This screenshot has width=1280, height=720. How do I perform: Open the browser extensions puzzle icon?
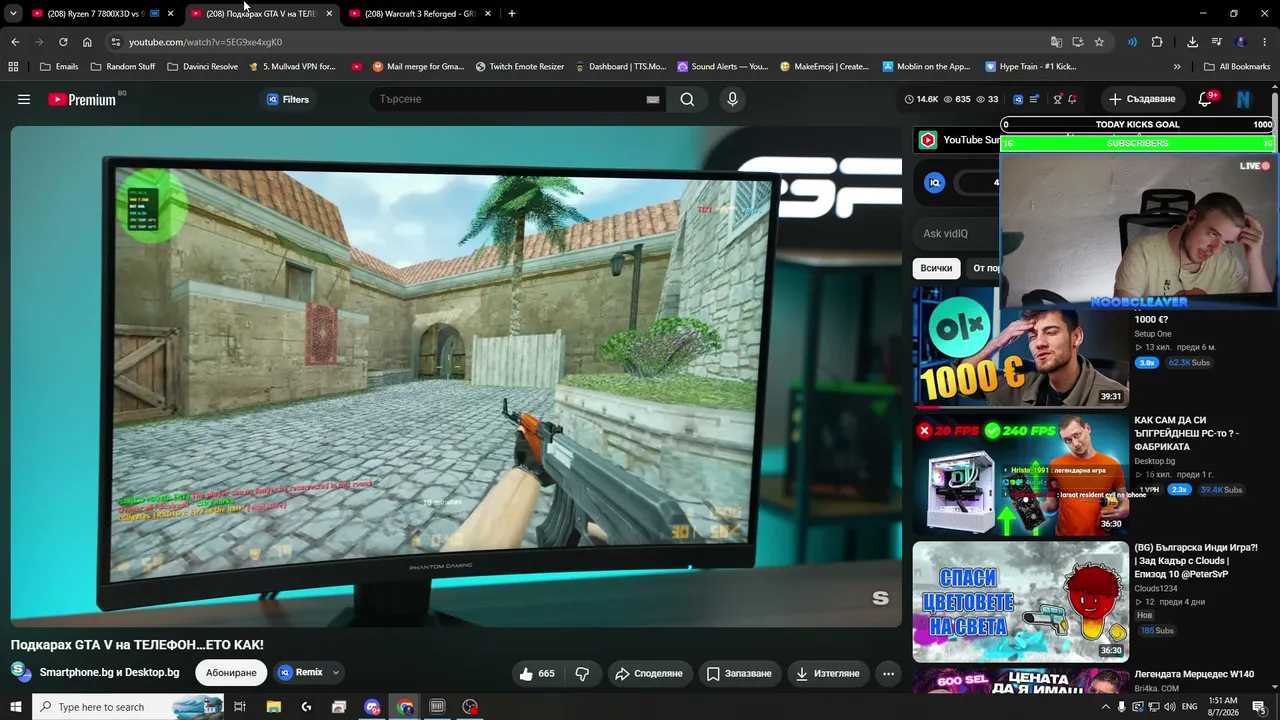pyautogui.click(x=1157, y=42)
